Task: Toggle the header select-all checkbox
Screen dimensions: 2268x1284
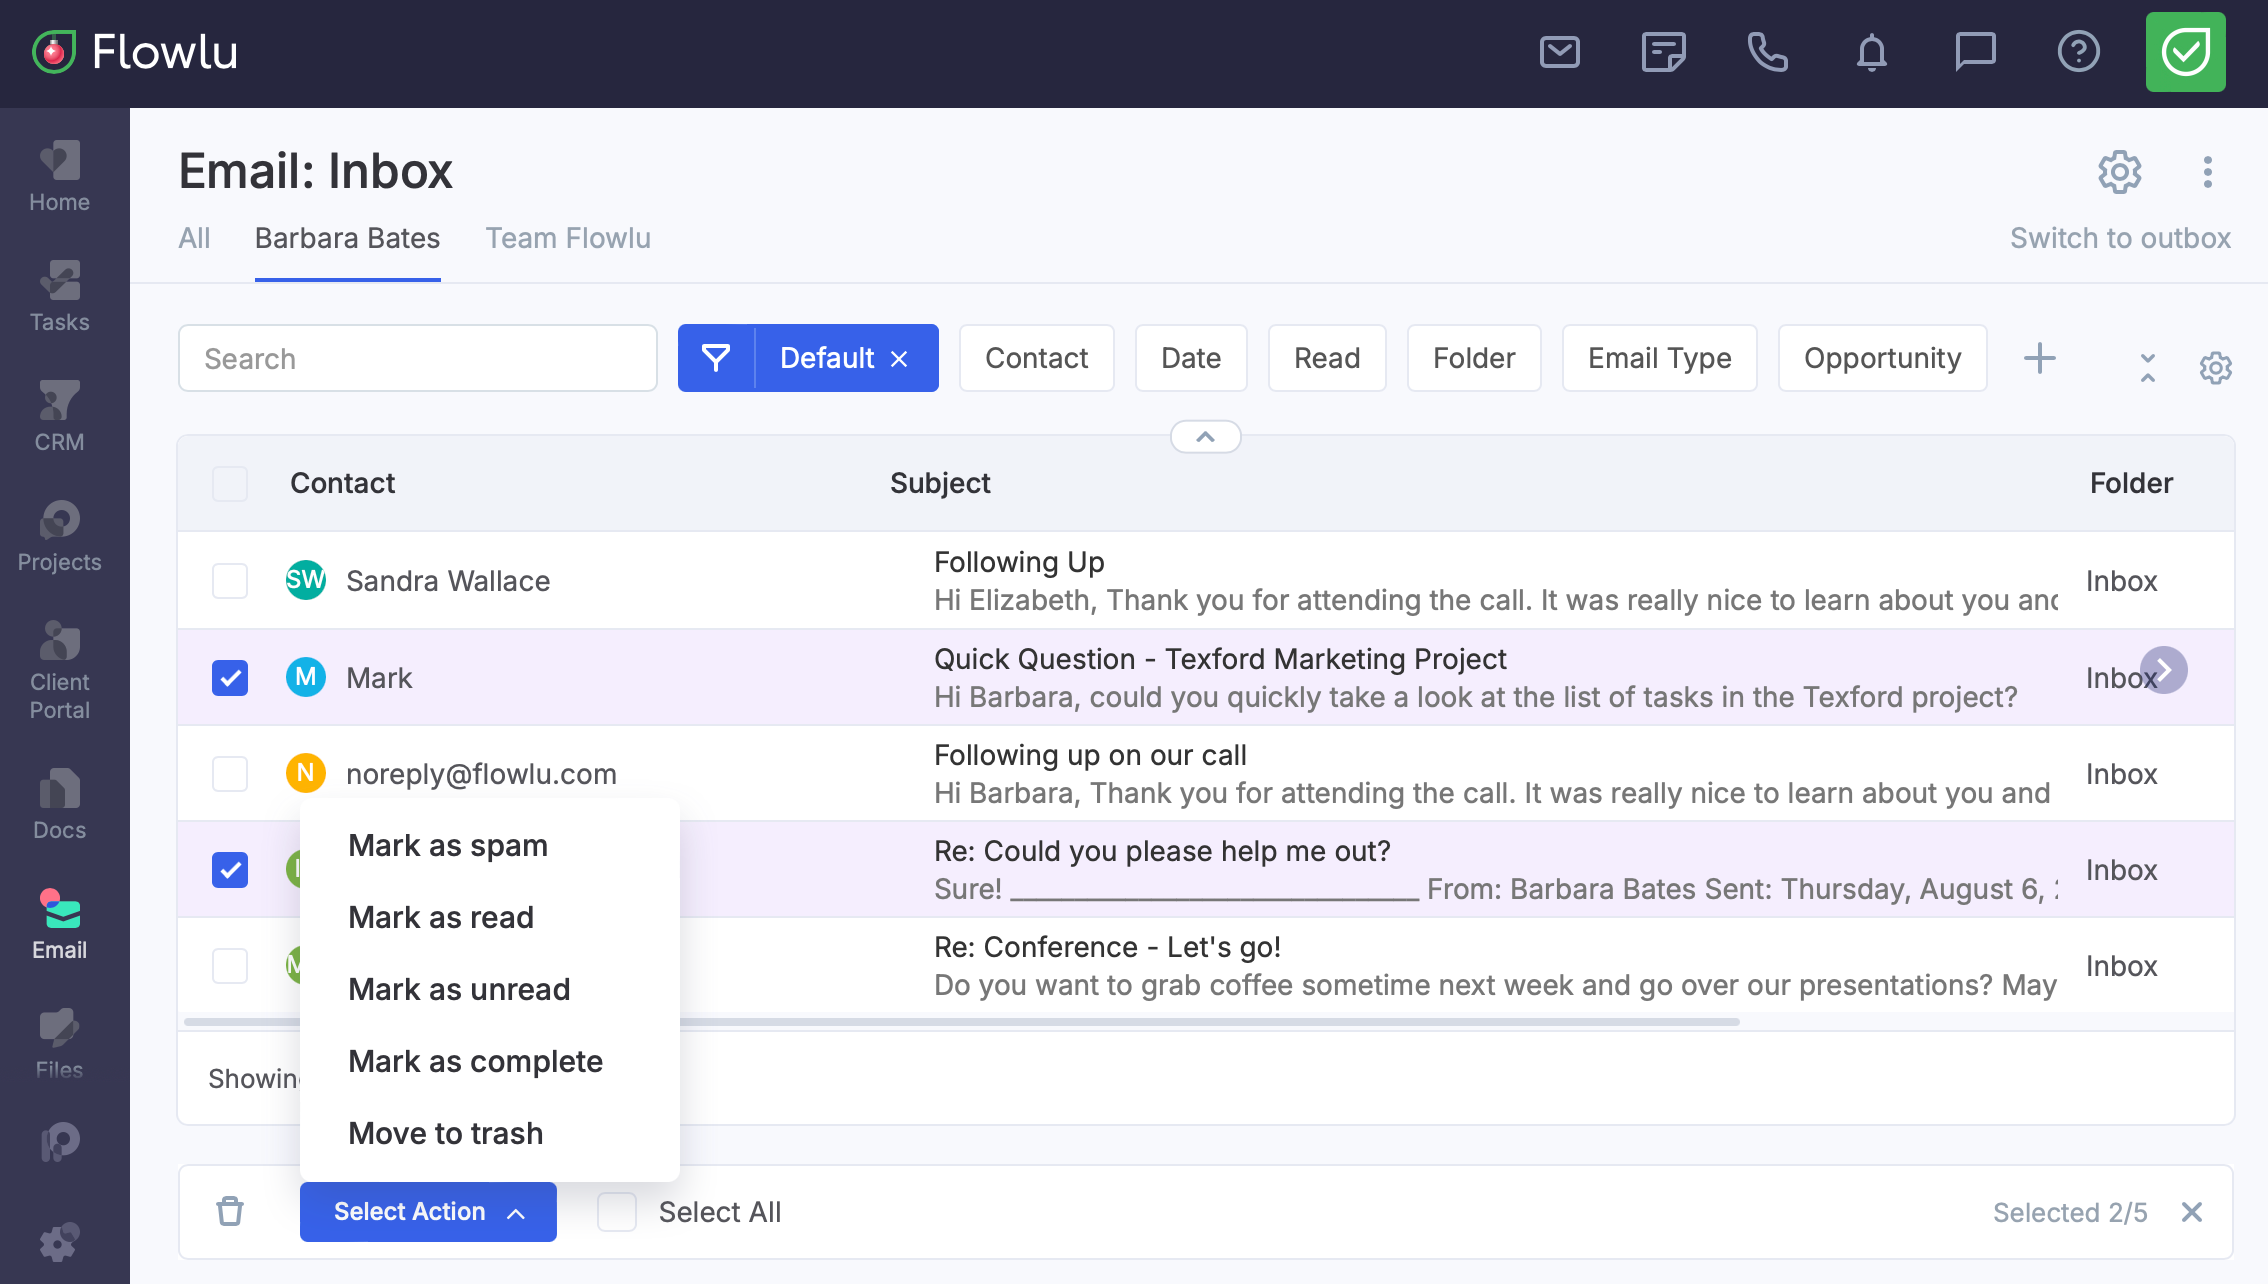Action: (x=230, y=483)
